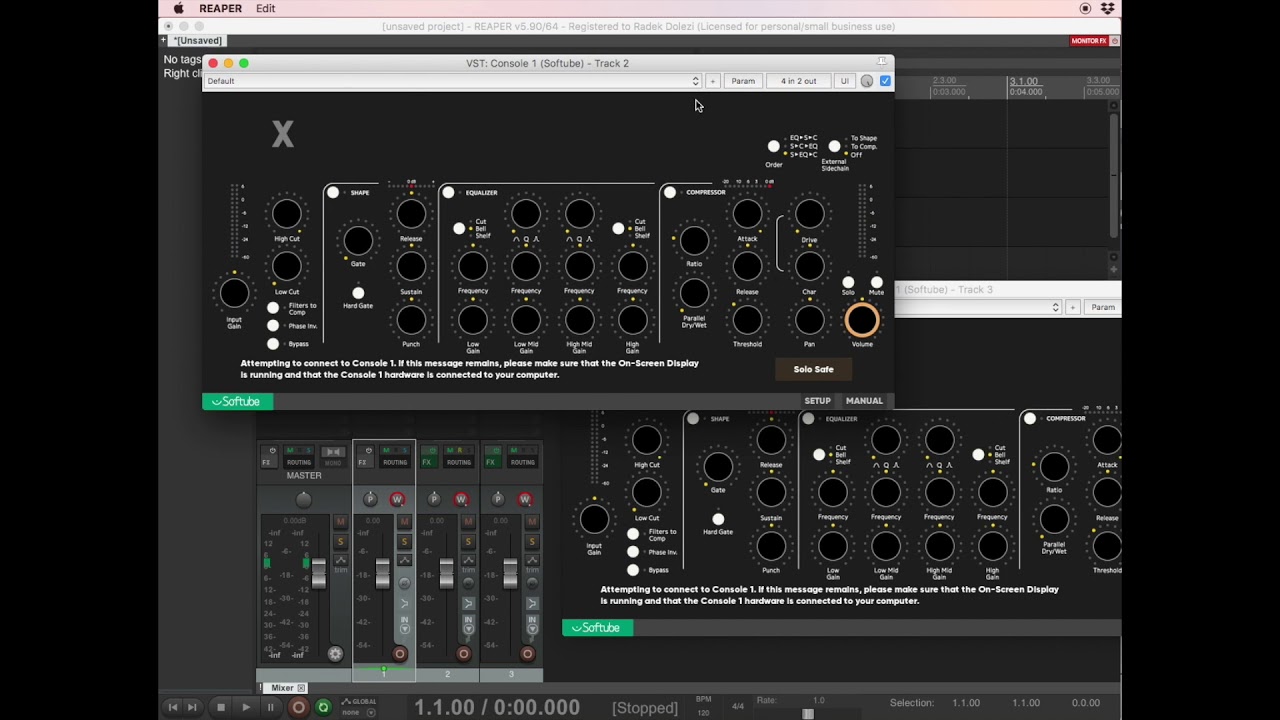The image size is (1280, 720).
Task: Click the Gate knob in Track 2 plugin
Action: pos(358,240)
